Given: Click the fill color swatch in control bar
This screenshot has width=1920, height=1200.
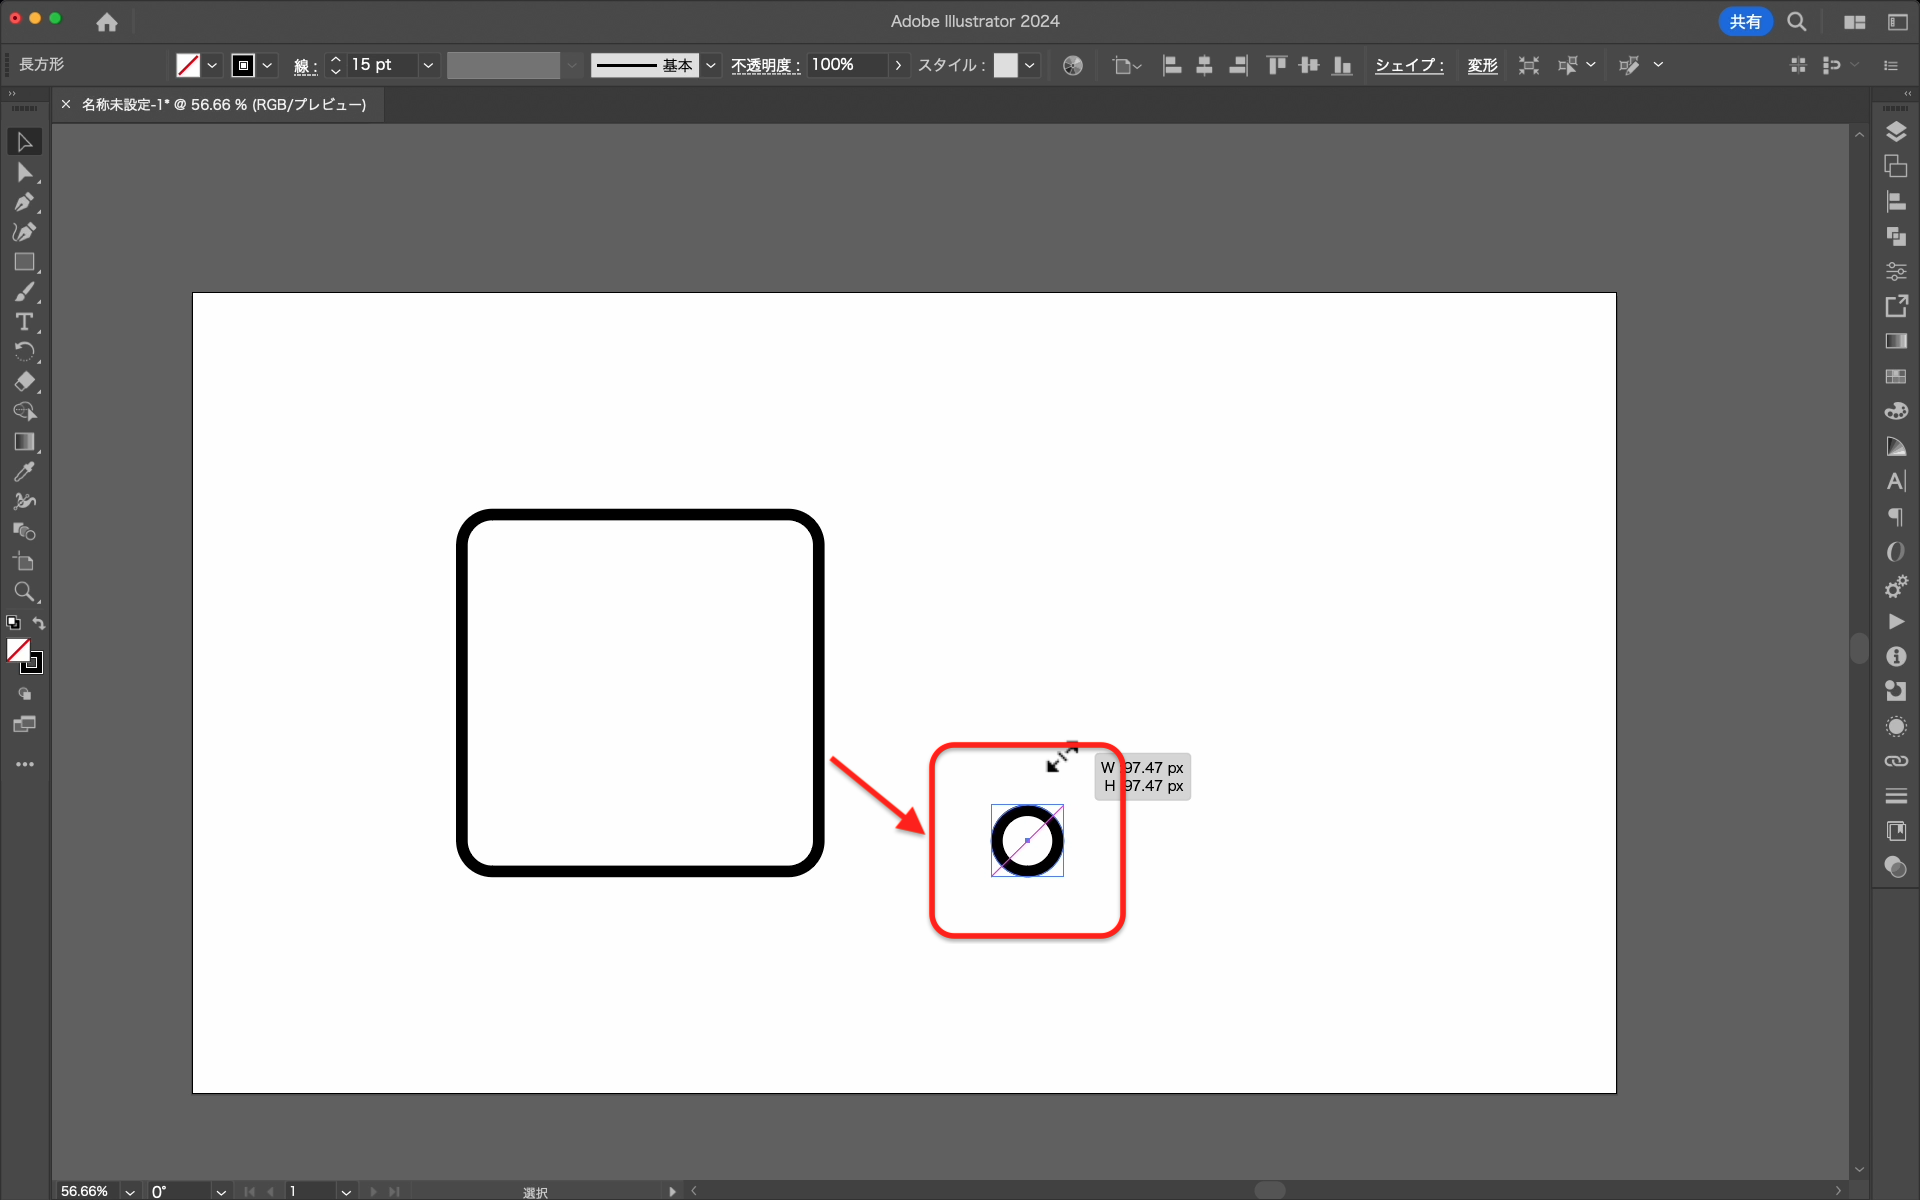Looking at the screenshot, I should pyautogui.click(x=188, y=65).
